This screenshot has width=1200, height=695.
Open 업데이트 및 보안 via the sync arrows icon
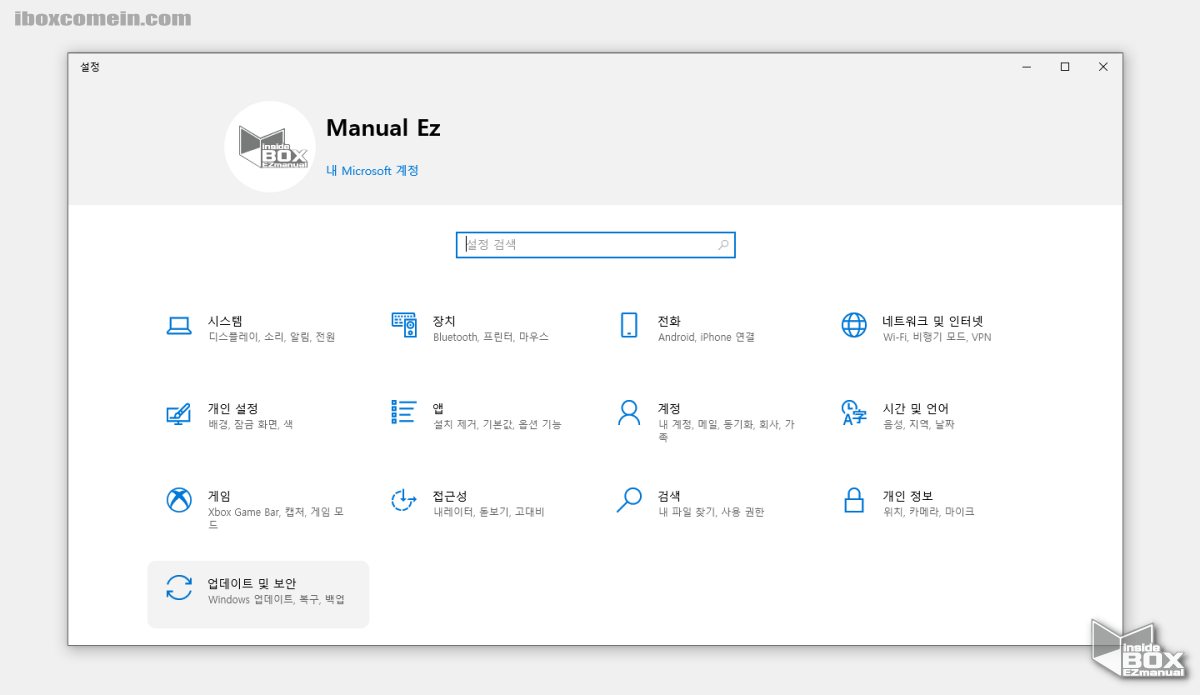pyautogui.click(x=178, y=588)
